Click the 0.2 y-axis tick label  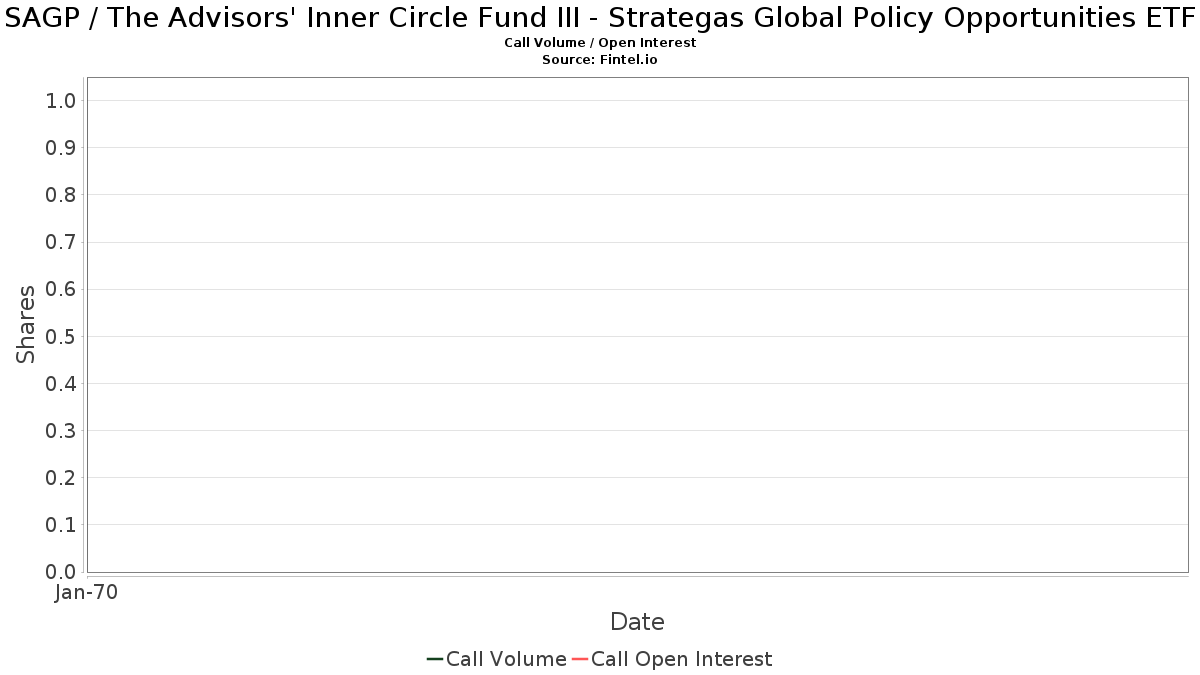point(61,477)
